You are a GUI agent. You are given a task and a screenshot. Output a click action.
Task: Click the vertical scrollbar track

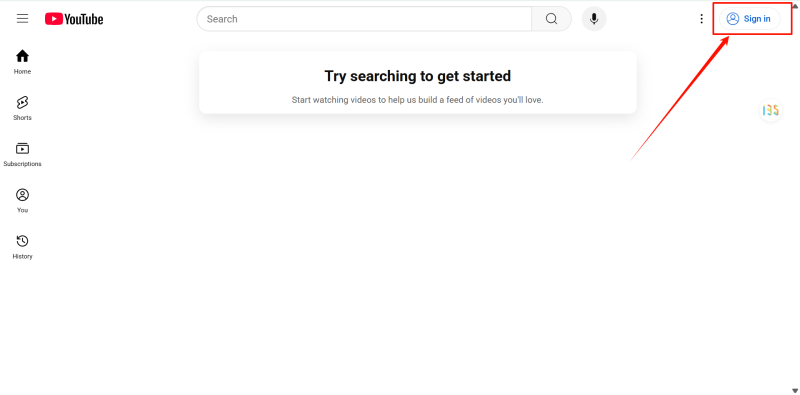point(795,198)
